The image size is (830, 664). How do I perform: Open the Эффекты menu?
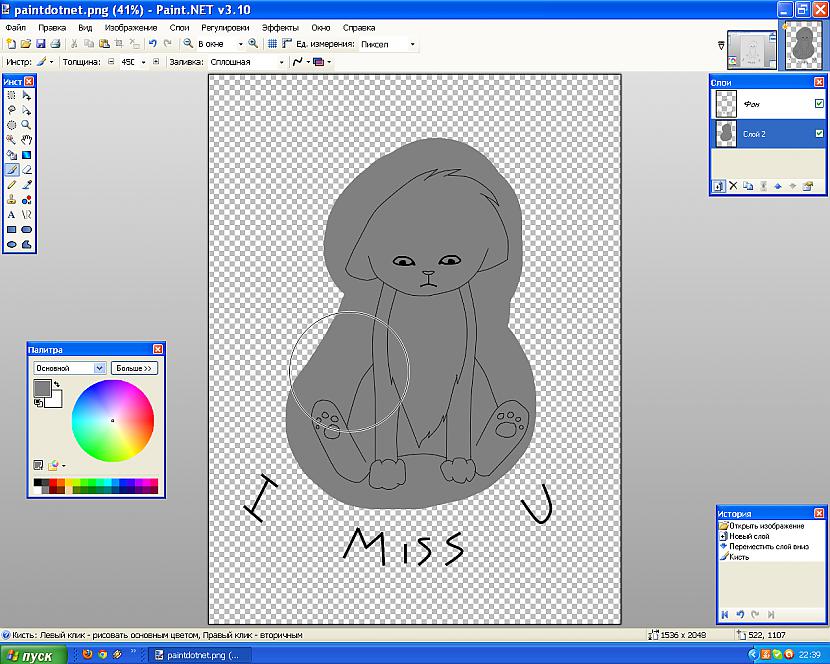coord(281,28)
